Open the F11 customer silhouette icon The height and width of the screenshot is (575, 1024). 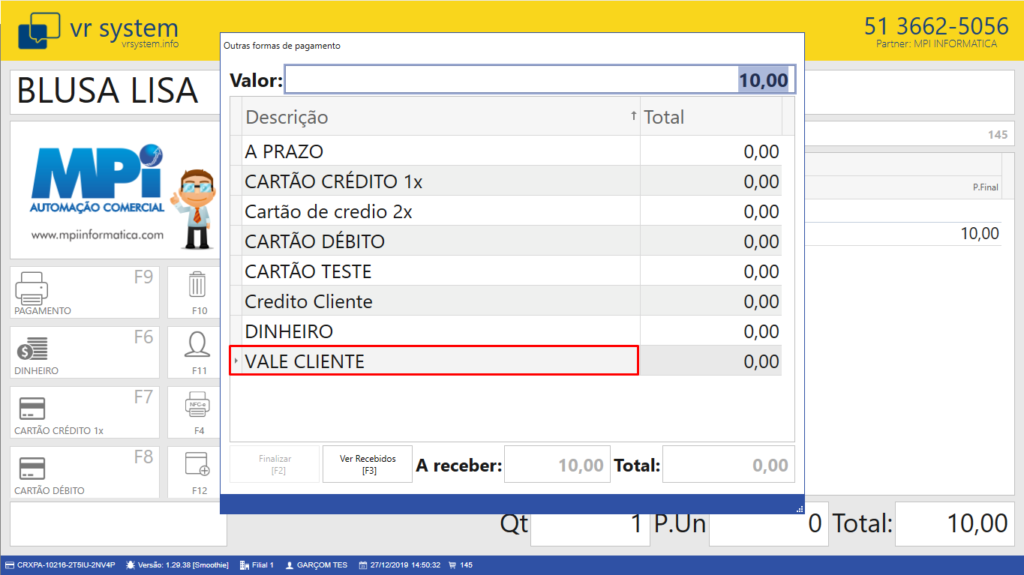coord(197,346)
